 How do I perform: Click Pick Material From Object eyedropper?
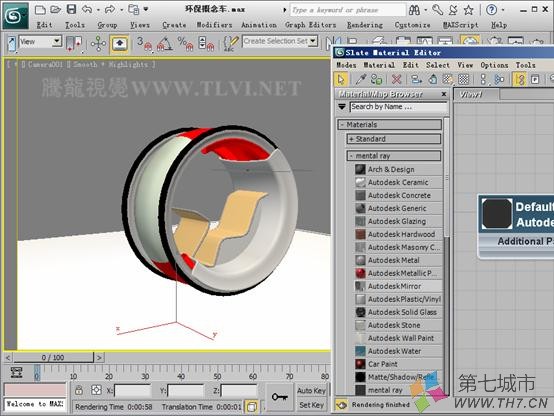360,80
